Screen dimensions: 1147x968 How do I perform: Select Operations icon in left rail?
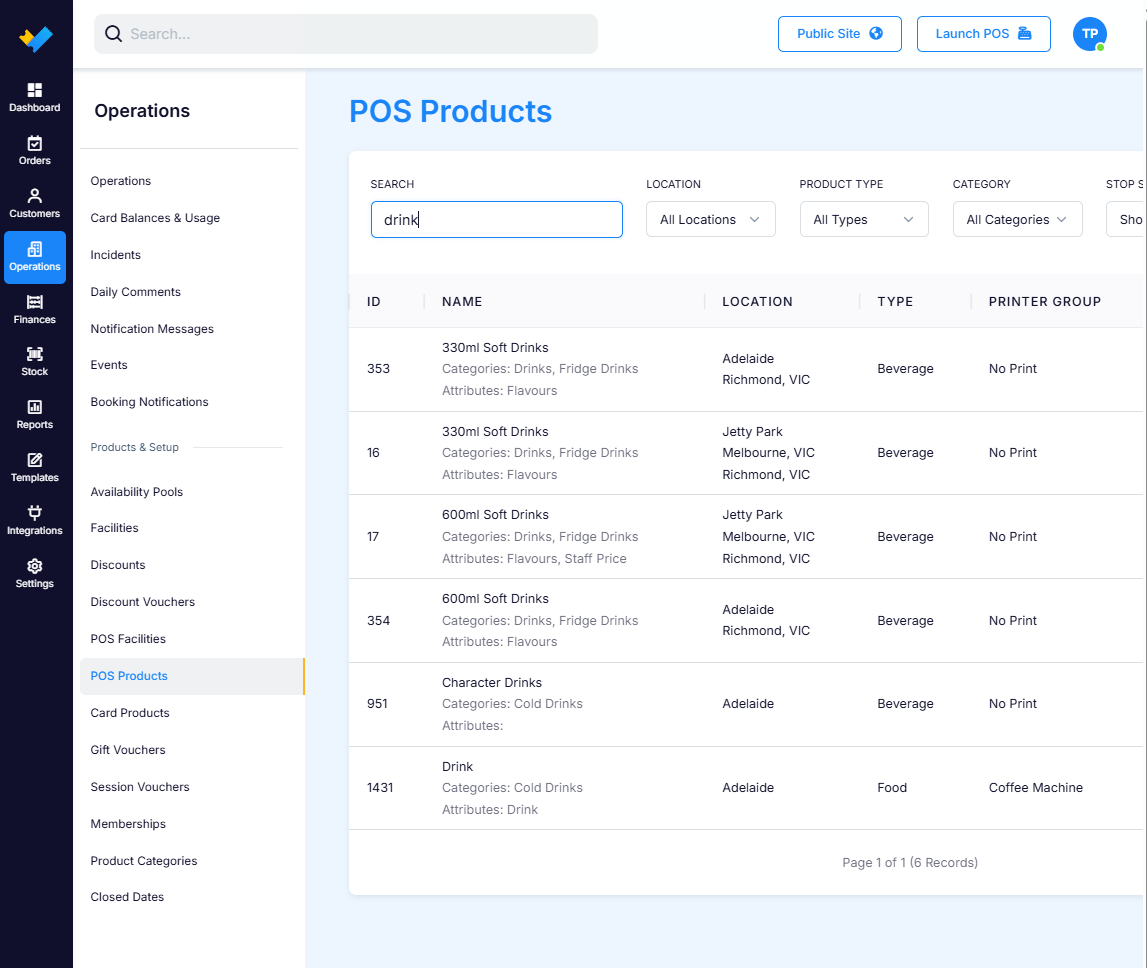[34, 257]
